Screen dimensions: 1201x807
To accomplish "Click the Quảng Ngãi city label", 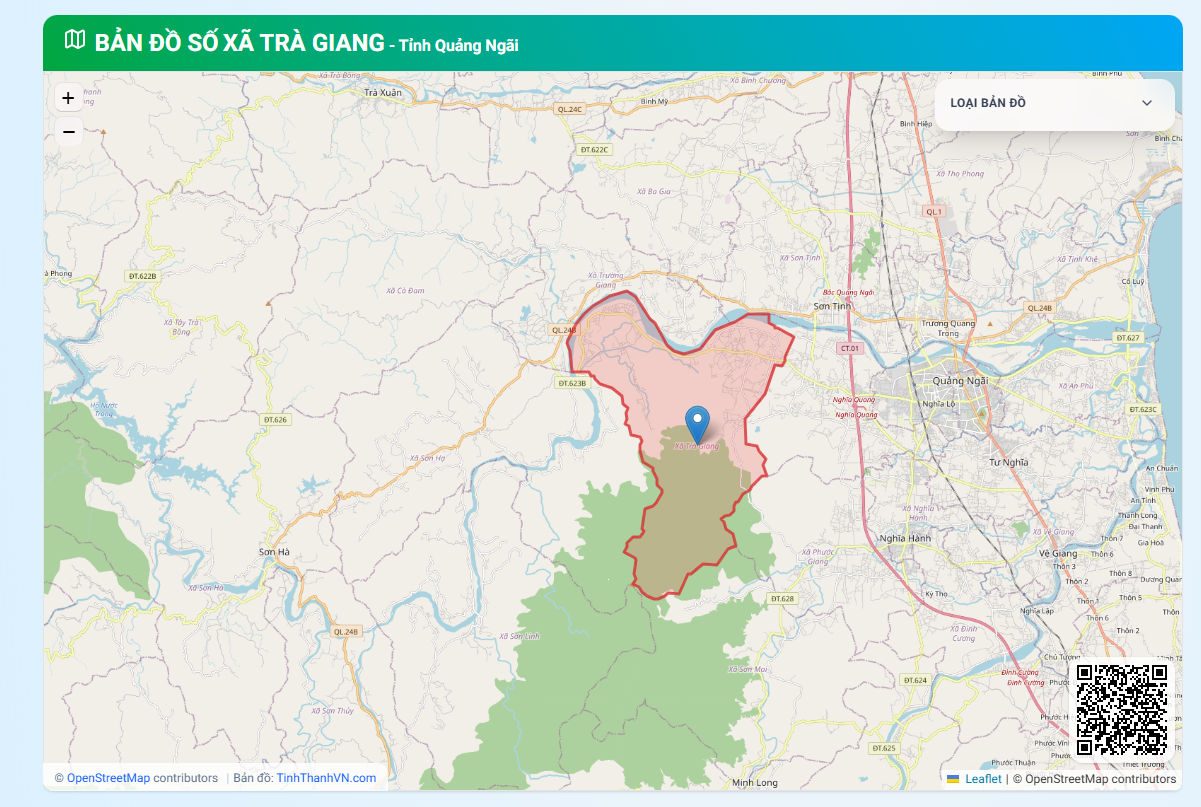I will tap(960, 381).
